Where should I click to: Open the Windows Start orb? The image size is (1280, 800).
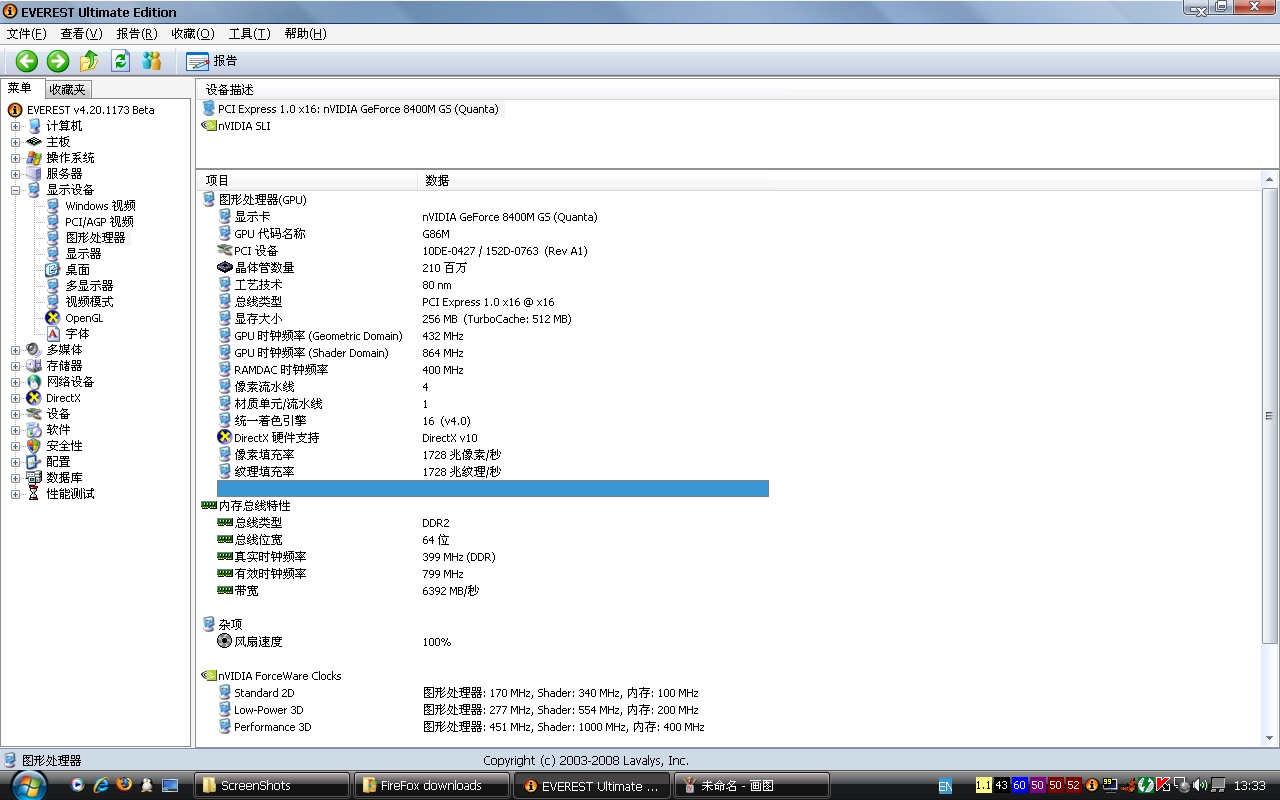tap(29, 784)
